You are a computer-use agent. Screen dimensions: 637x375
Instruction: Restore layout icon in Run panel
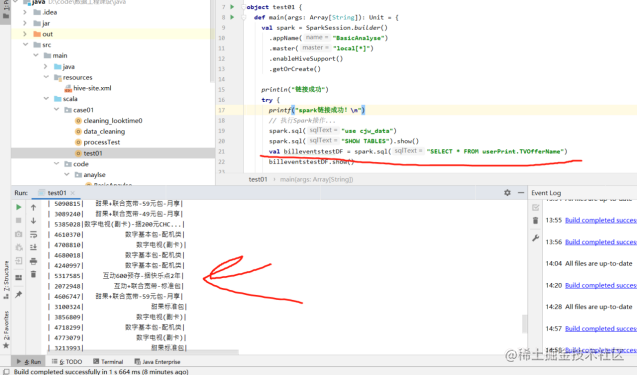[18, 277]
